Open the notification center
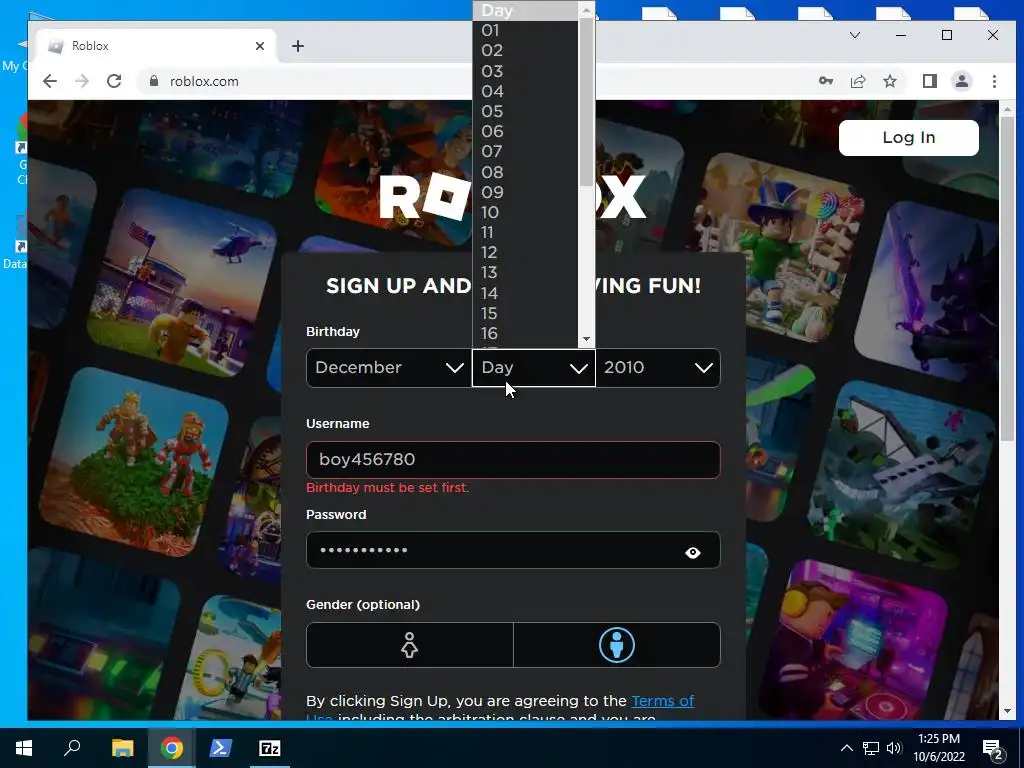This screenshot has width=1024, height=768. 993,749
